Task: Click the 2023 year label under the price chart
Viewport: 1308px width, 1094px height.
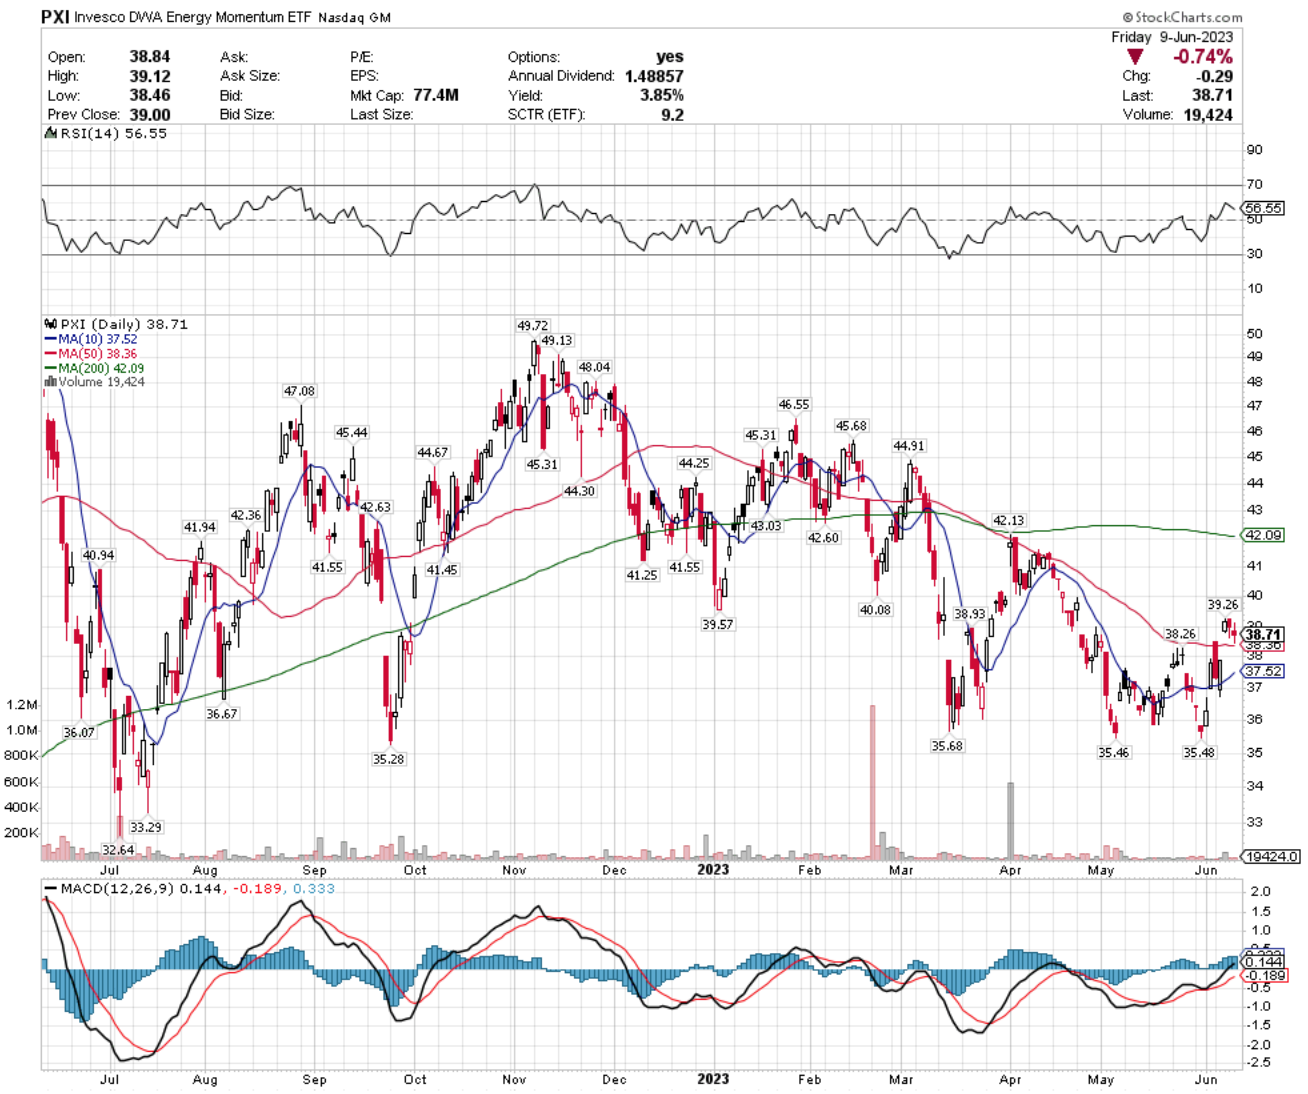Action: point(713,870)
